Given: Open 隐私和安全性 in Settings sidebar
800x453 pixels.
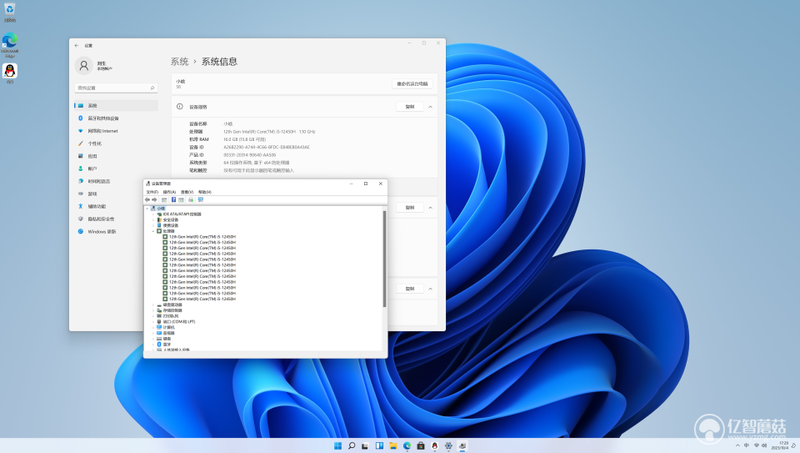Looking at the screenshot, I should click(116, 219).
